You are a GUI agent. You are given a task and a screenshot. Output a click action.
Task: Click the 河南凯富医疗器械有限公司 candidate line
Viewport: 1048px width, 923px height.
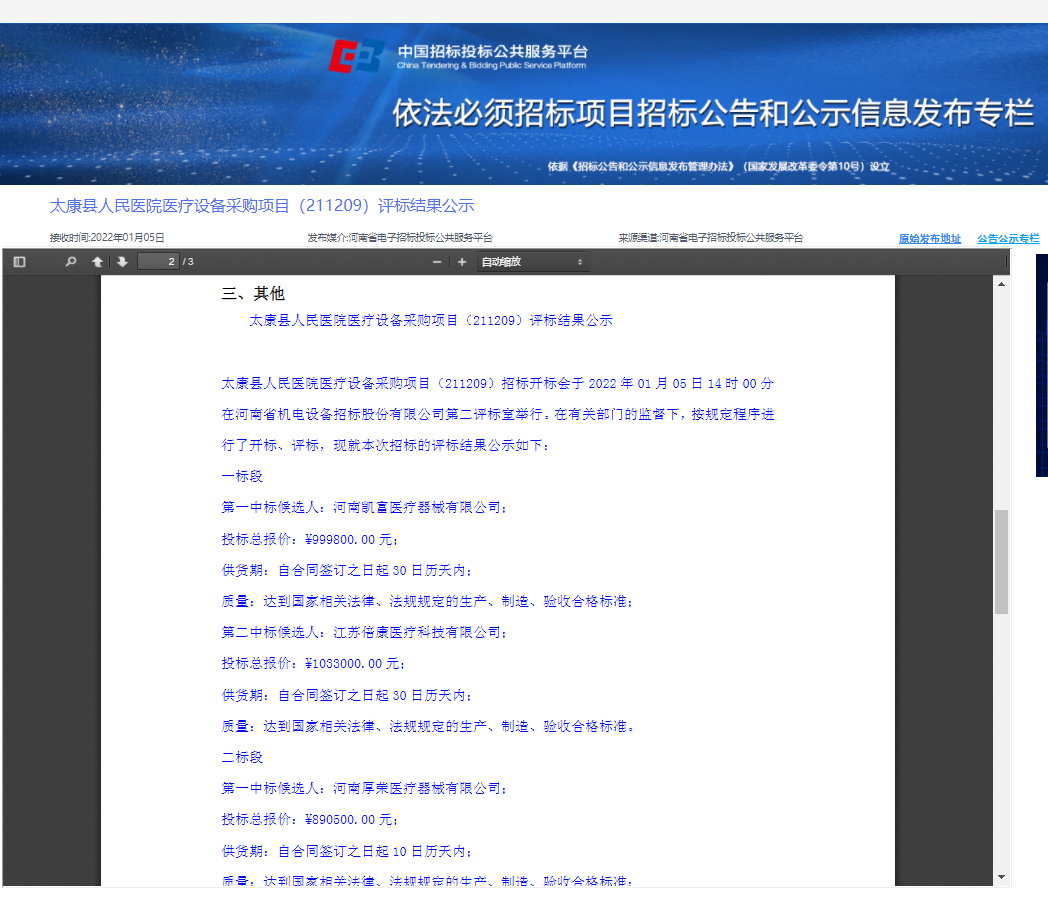pyautogui.click(x=365, y=508)
